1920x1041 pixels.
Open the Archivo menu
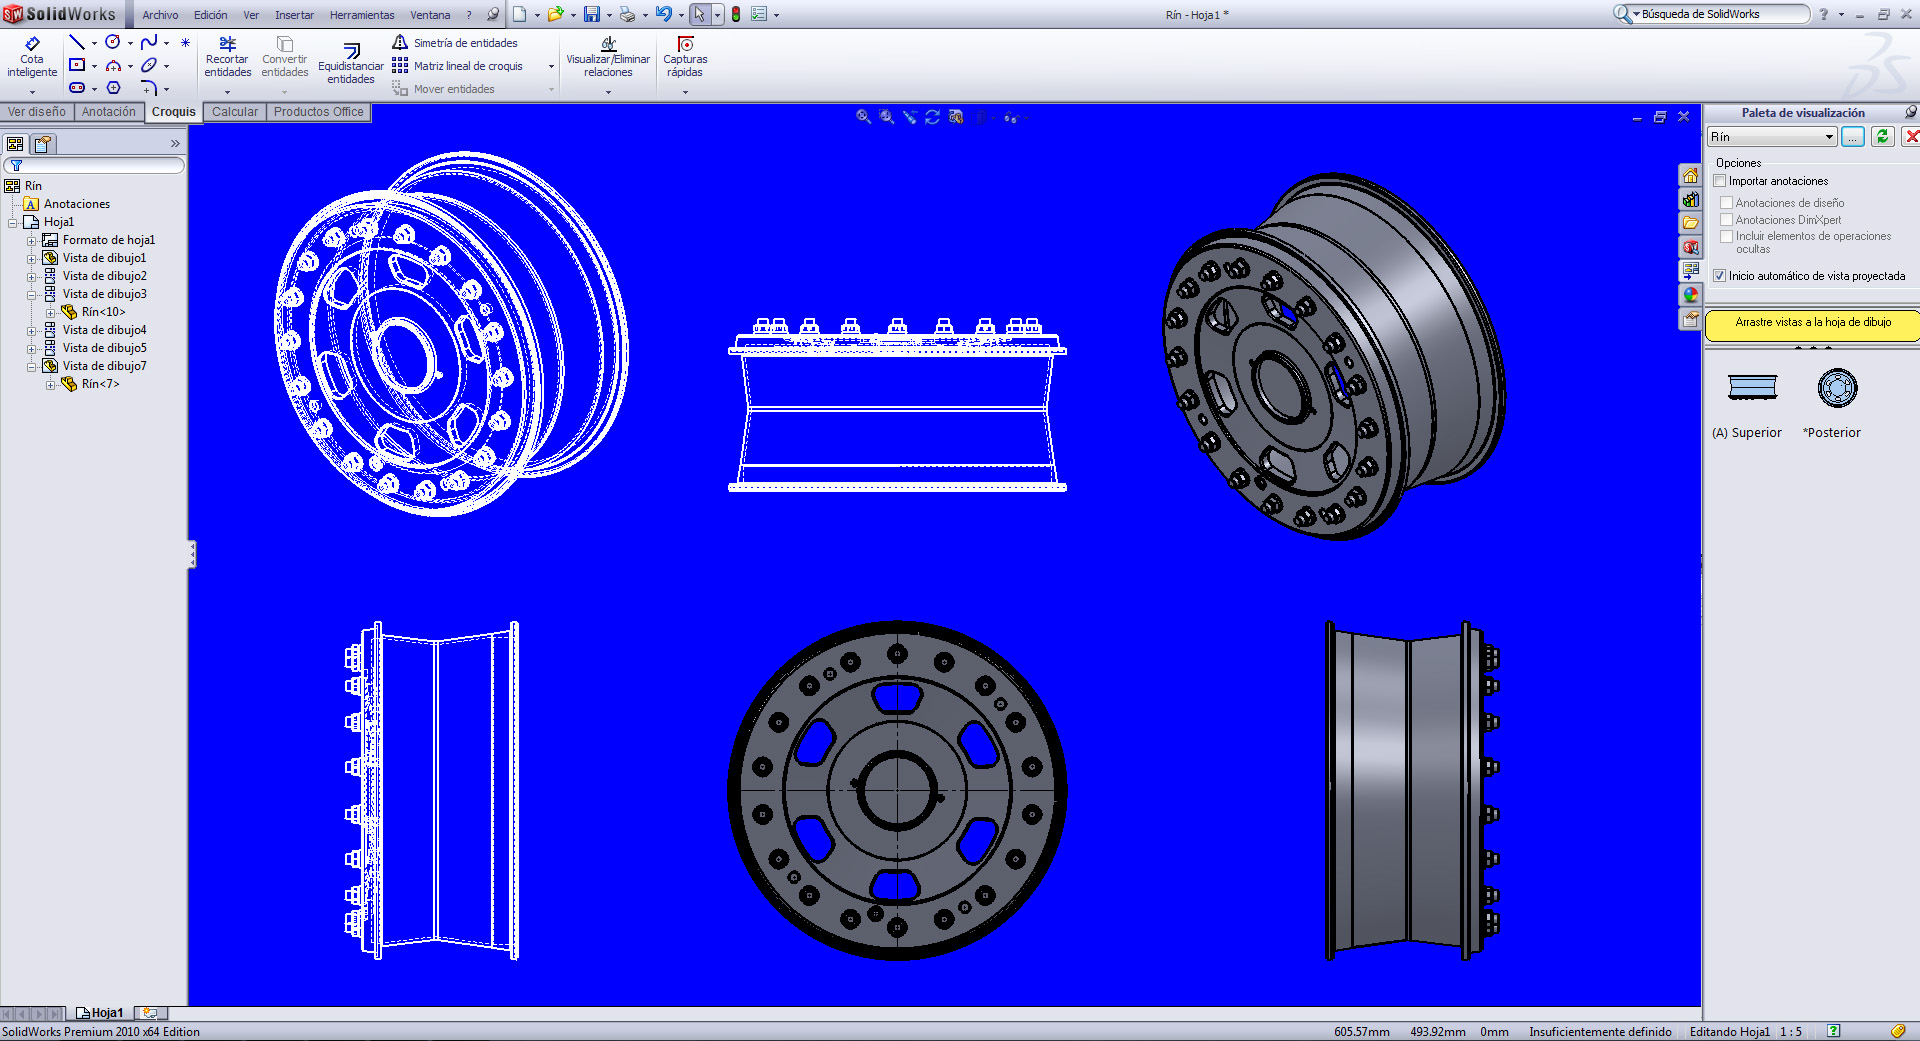click(x=160, y=15)
